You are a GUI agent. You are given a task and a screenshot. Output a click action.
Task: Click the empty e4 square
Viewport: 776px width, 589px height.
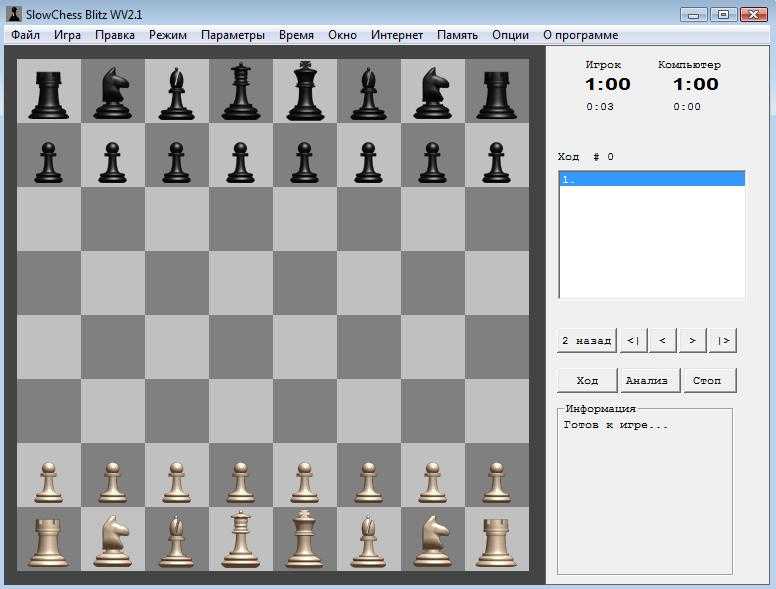304,347
